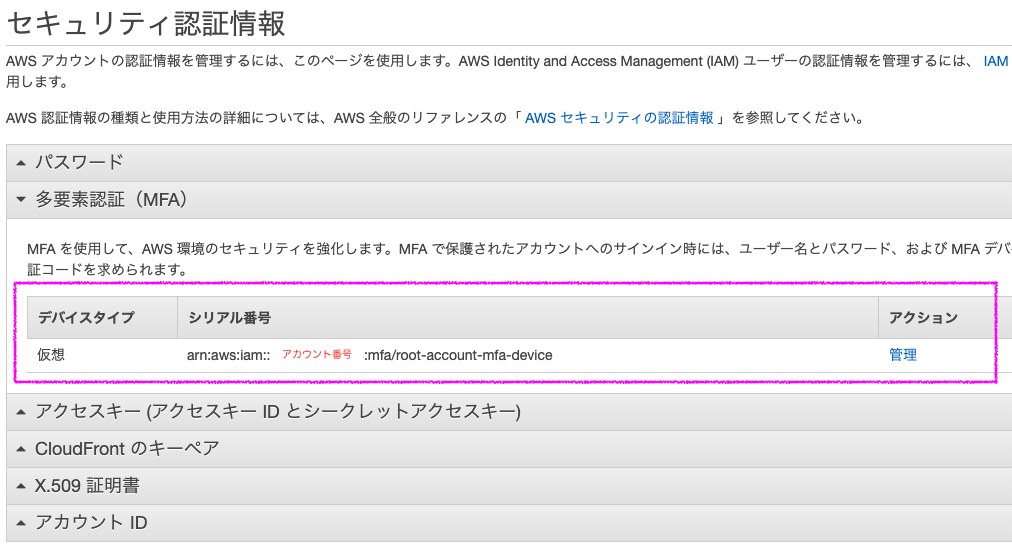The width and height of the screenshot is (1012, 551).
Task: Click the シリアル番号 column header
Action: pos(527,317)
